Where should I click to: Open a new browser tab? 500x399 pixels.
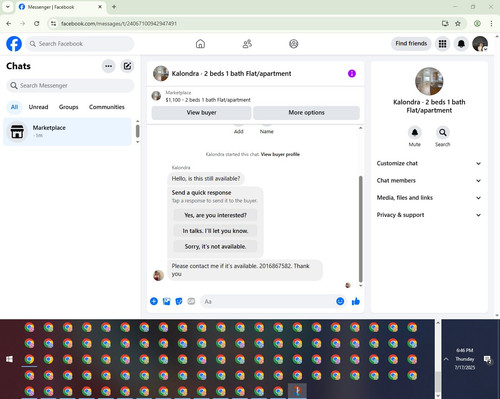[114, 7]
